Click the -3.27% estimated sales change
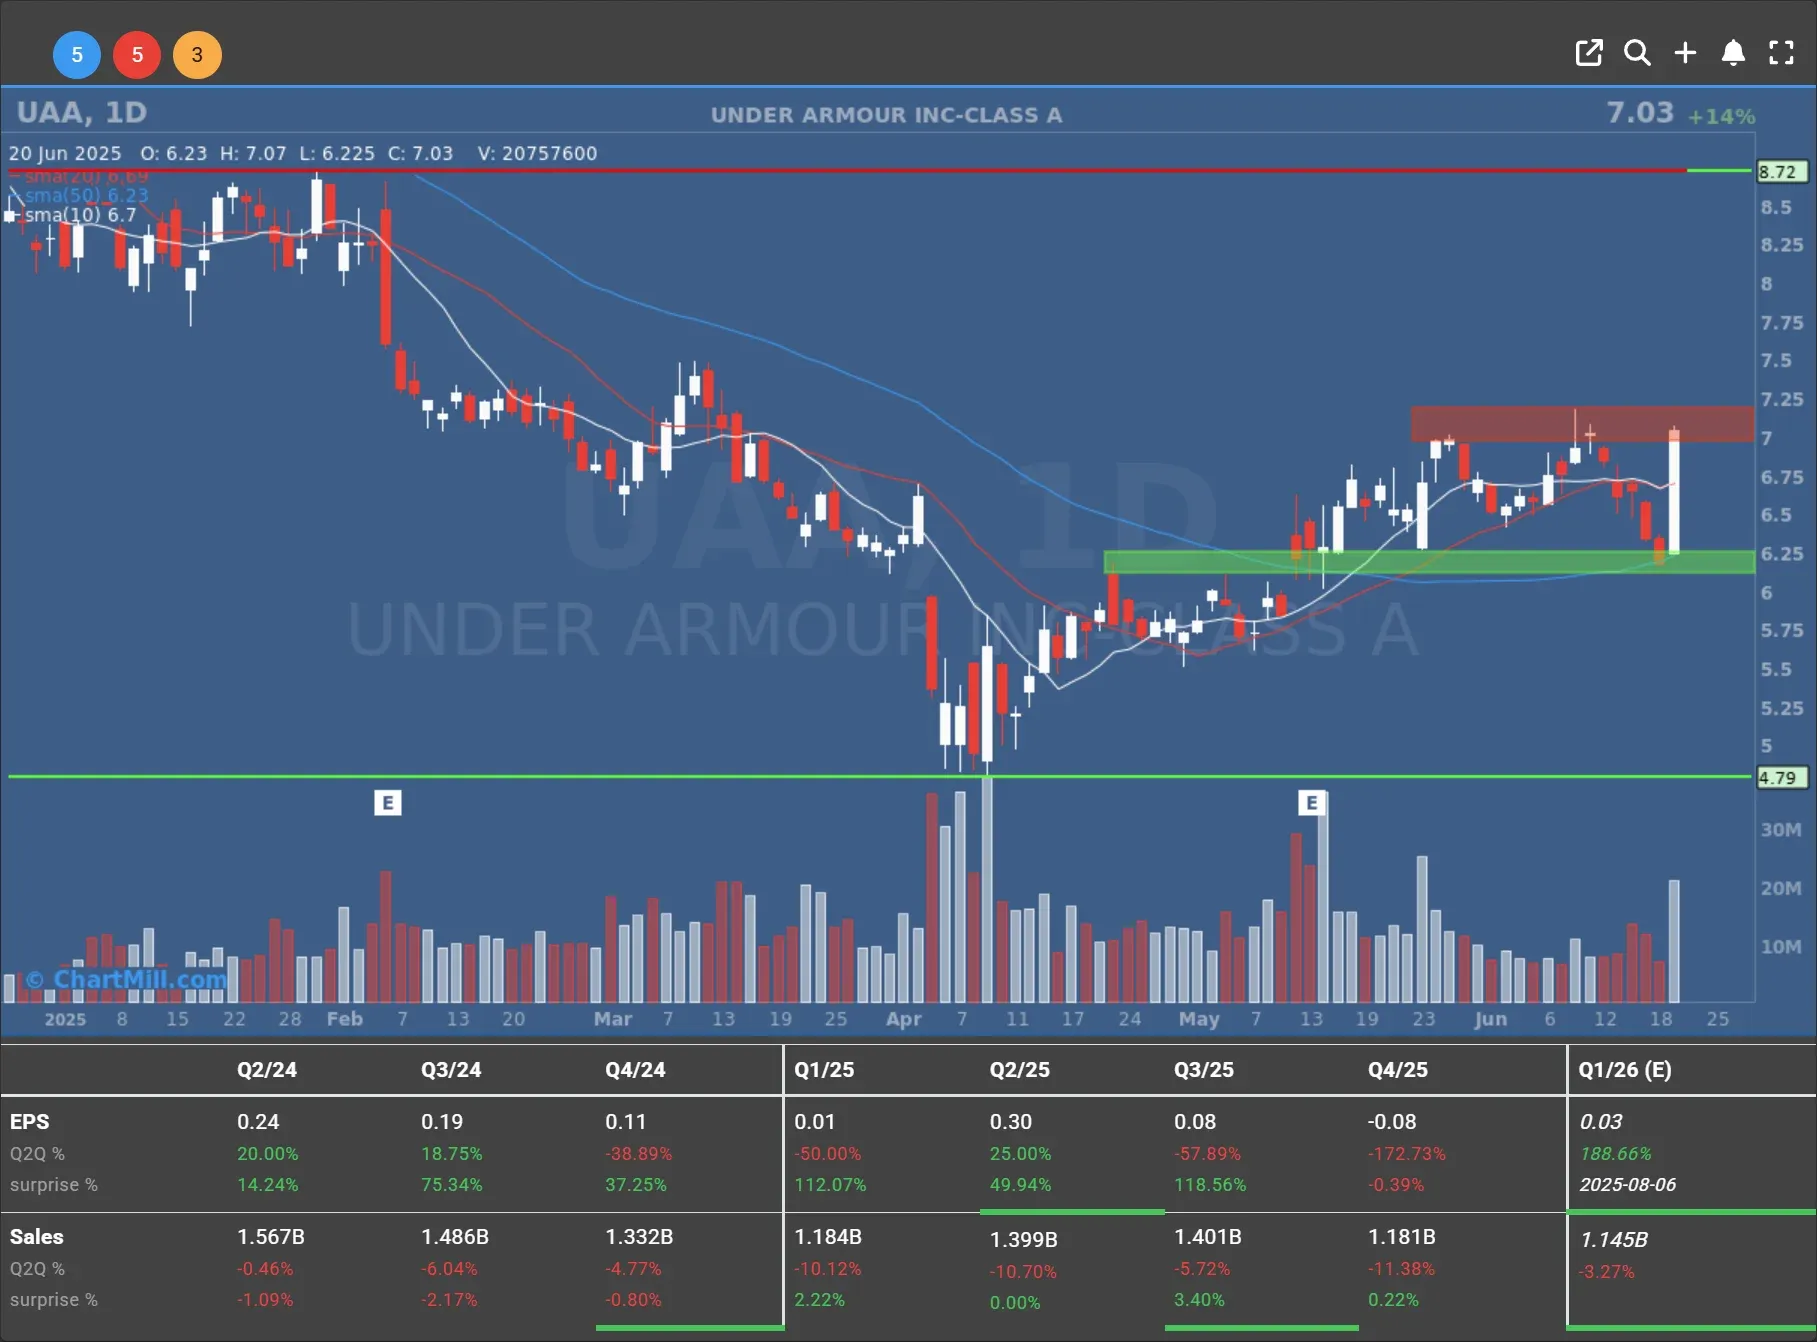1817x1342 pixels. [x=1607, y=1272]
